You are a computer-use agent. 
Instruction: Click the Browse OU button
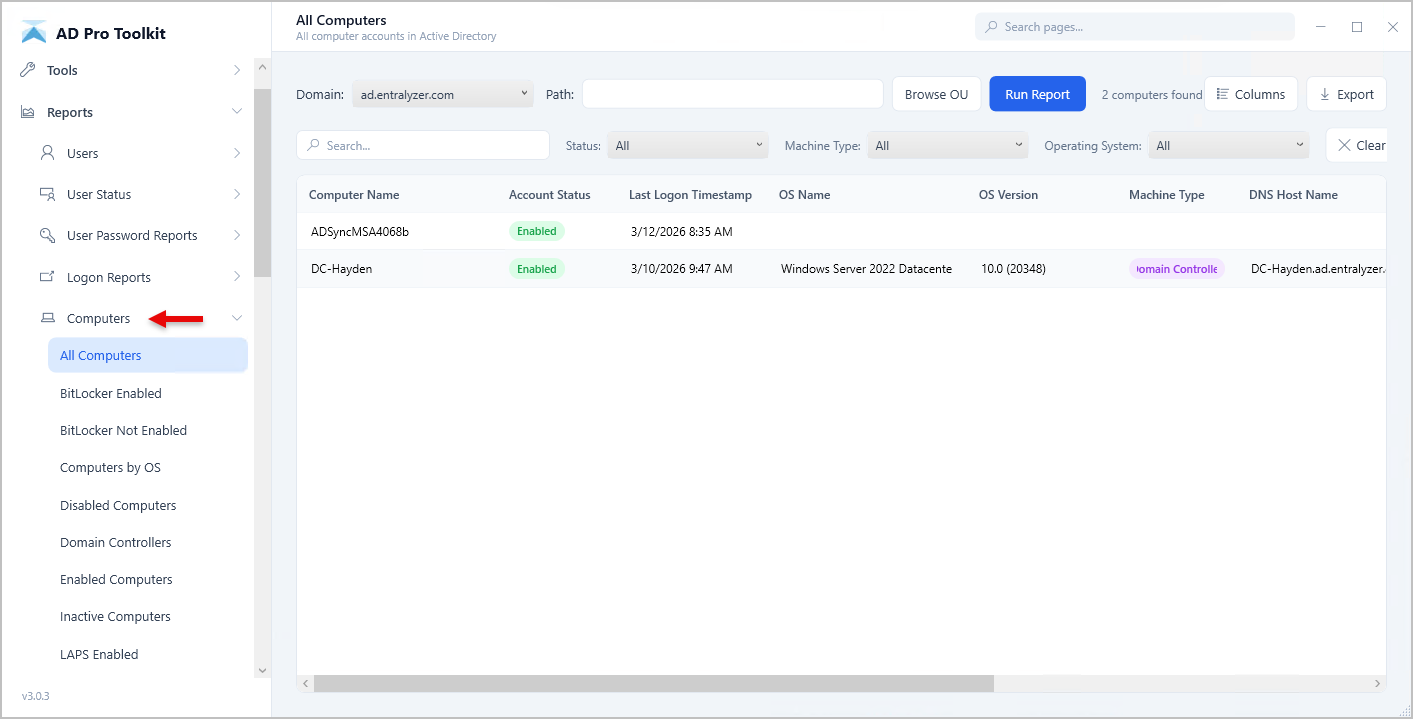click(936, 93)
